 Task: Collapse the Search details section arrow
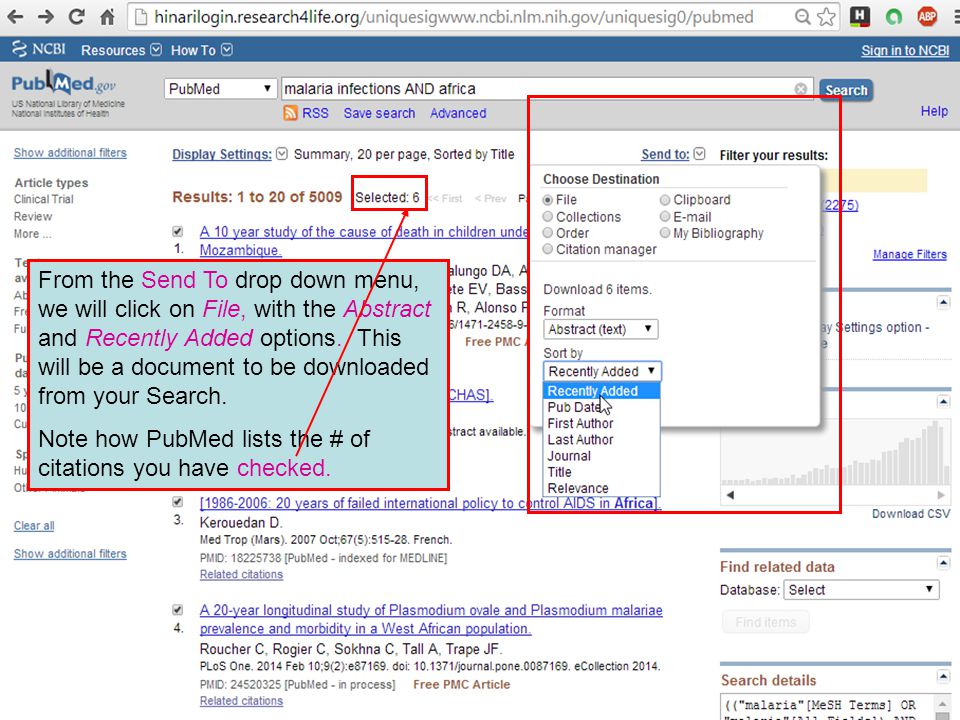coord(943,677)
